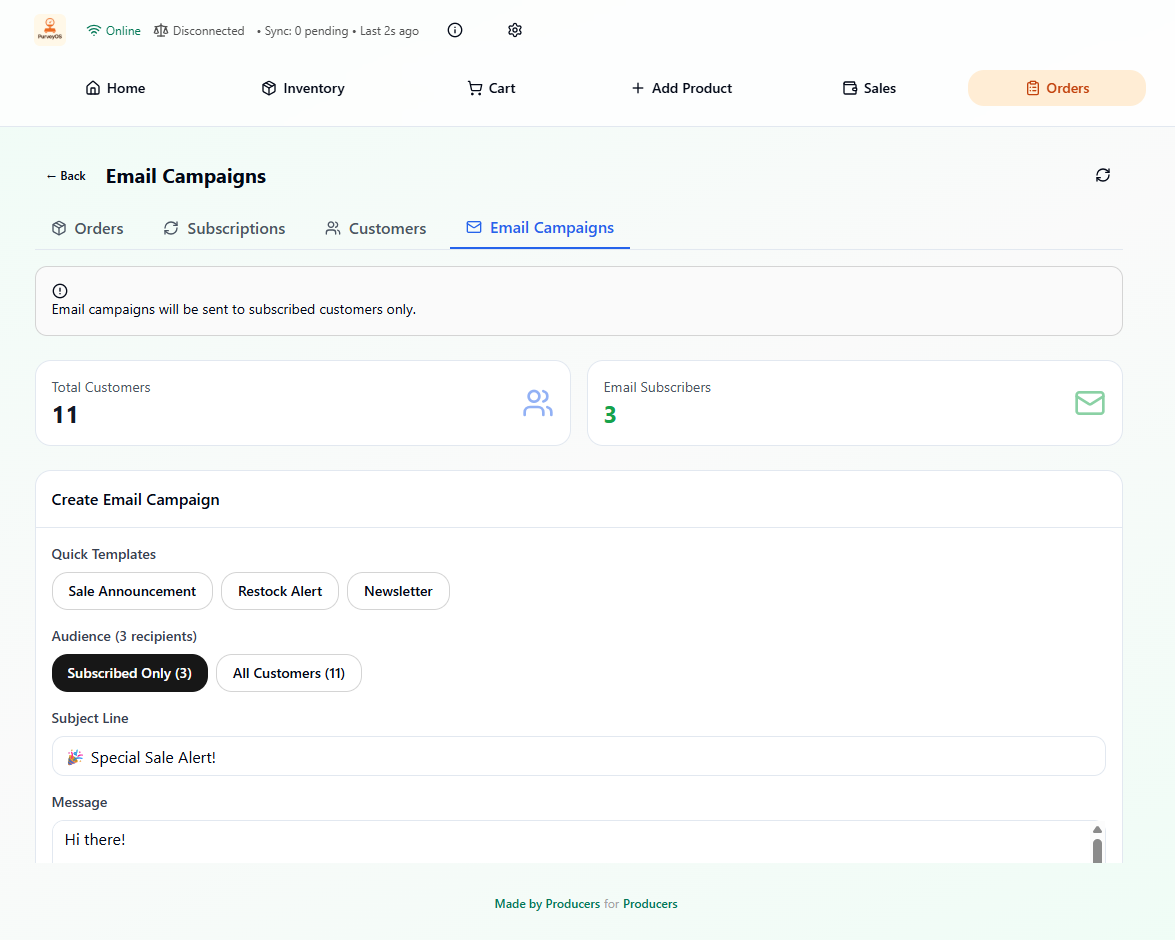Apply the Restock Alert template
The width and height of the screenshot is (1175, 940).
pyautogui.click(x=280, y=591)
